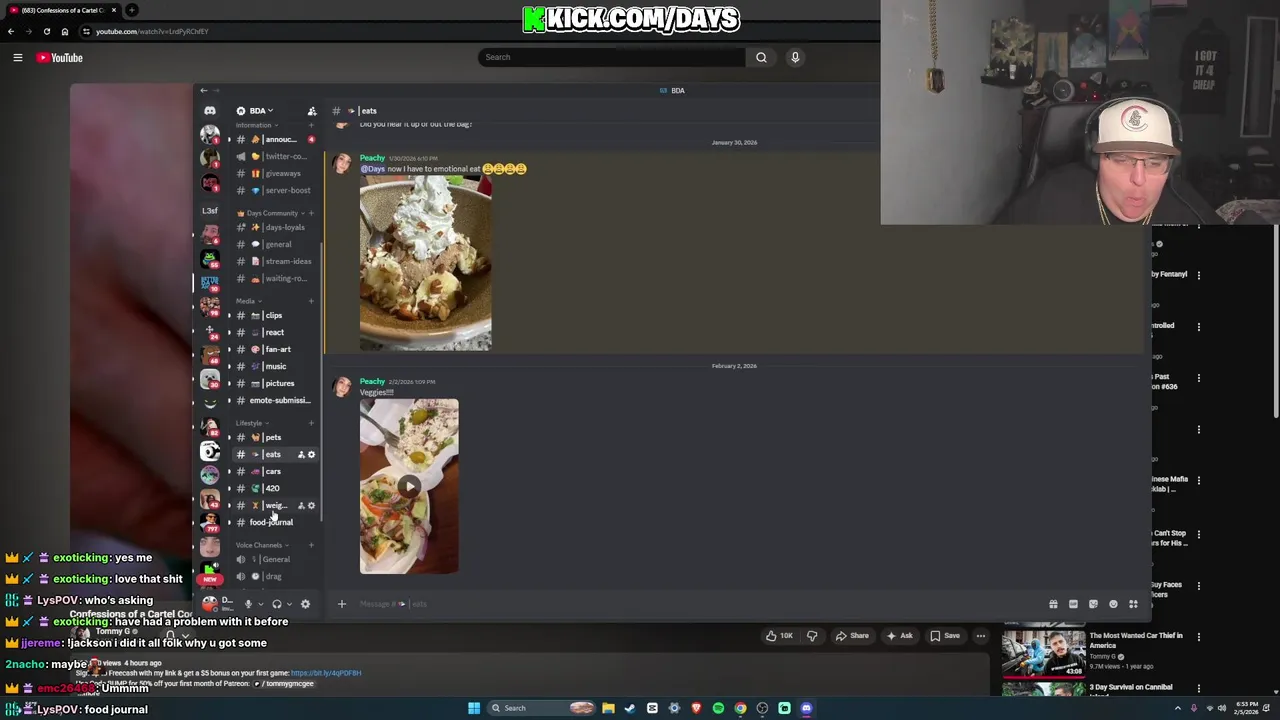
Task: Open the clips channel
Action: pos(274,316)
